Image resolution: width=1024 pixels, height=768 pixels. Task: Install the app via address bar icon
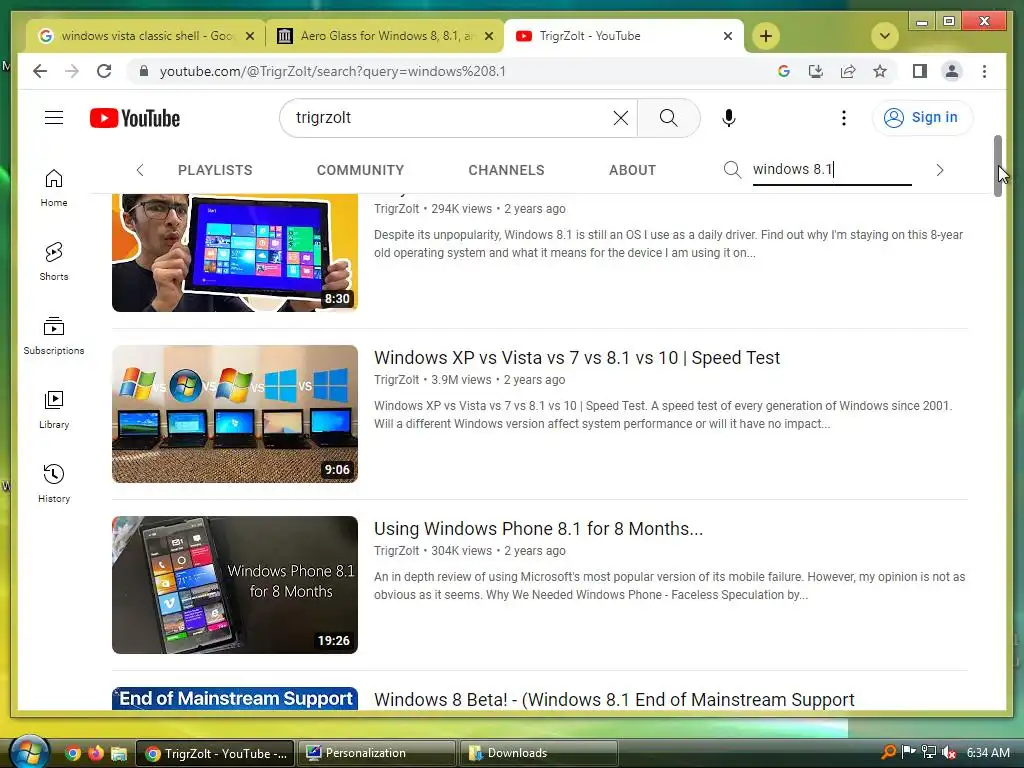click(816, 71)
